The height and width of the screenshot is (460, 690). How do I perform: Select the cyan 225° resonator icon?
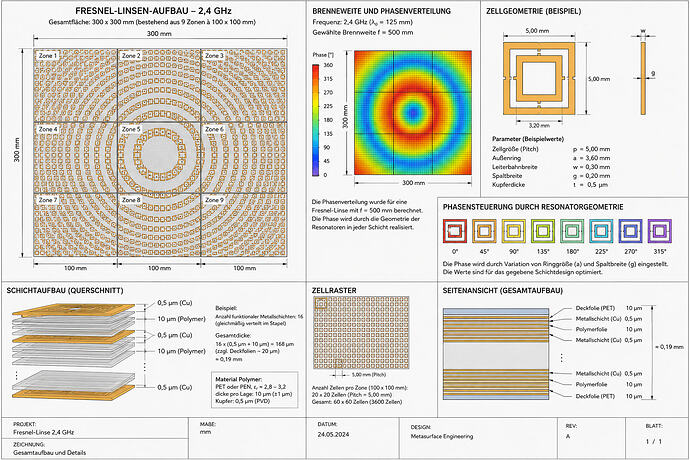coord(601,231)
